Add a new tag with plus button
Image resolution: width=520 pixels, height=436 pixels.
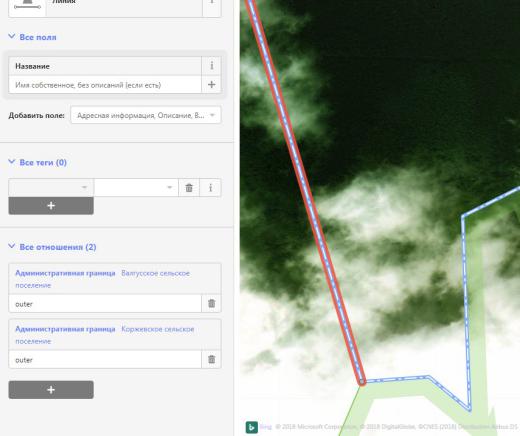[x=51, y=206]
